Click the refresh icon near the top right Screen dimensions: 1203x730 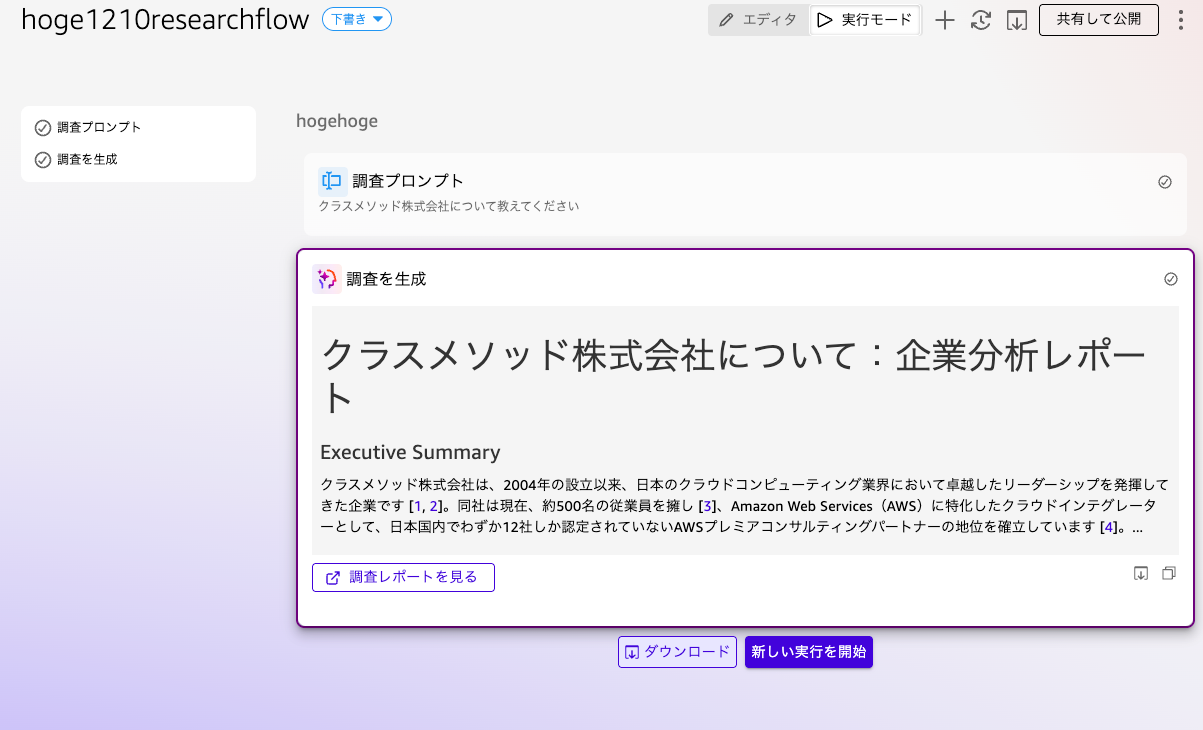coord(981,19)
